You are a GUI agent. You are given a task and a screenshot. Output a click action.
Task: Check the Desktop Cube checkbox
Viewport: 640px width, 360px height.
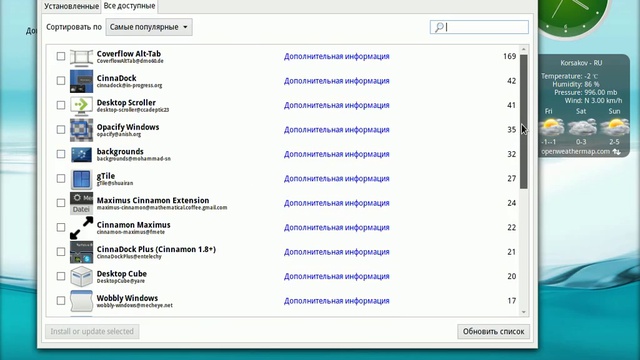coord(61,276)
